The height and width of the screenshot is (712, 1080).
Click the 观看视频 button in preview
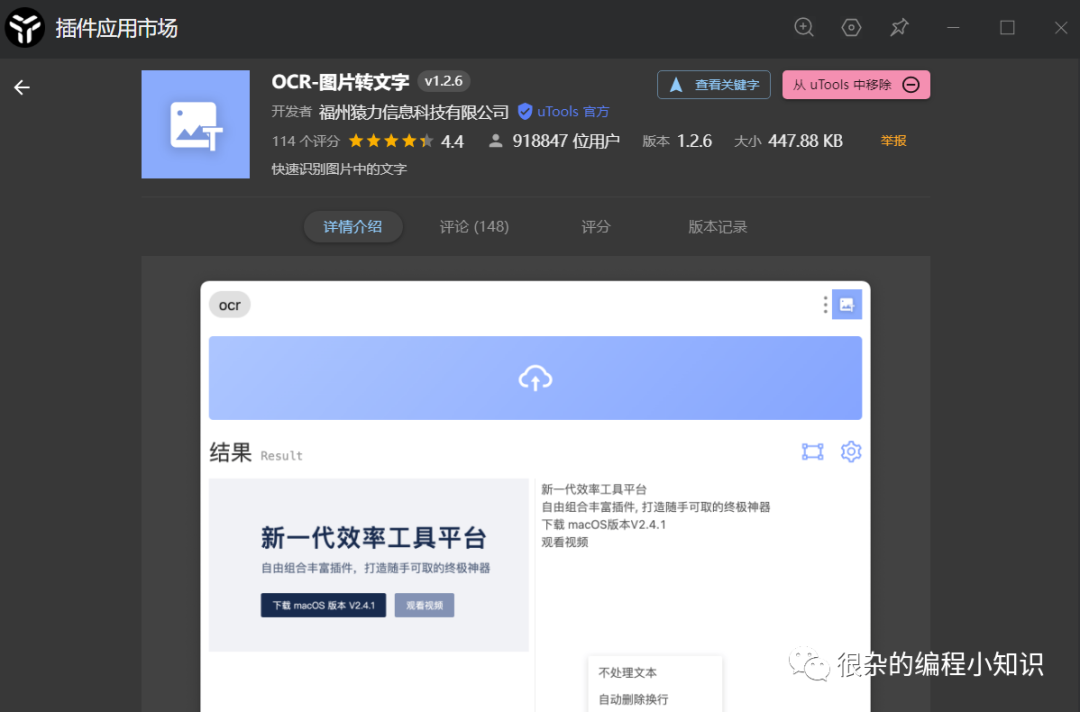click(424, 605)
